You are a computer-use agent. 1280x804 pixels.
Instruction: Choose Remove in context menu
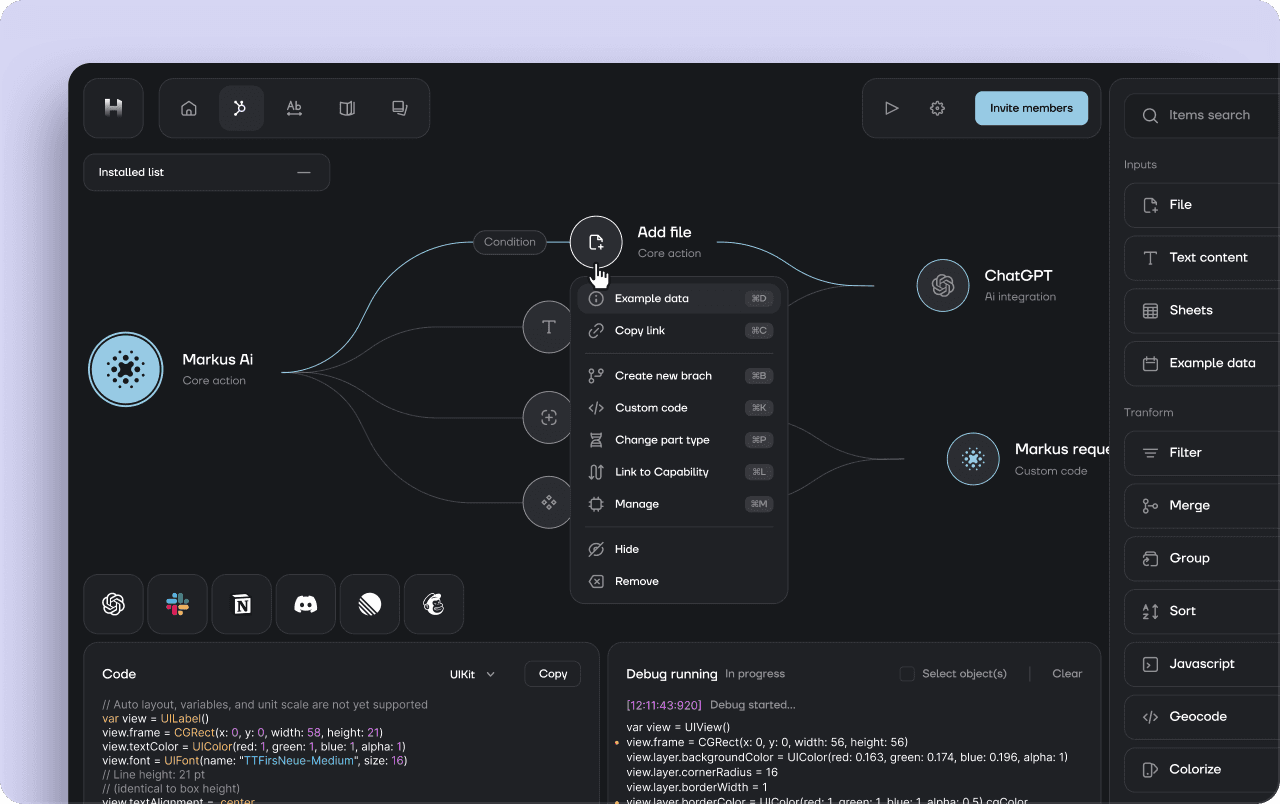(679, 581)
